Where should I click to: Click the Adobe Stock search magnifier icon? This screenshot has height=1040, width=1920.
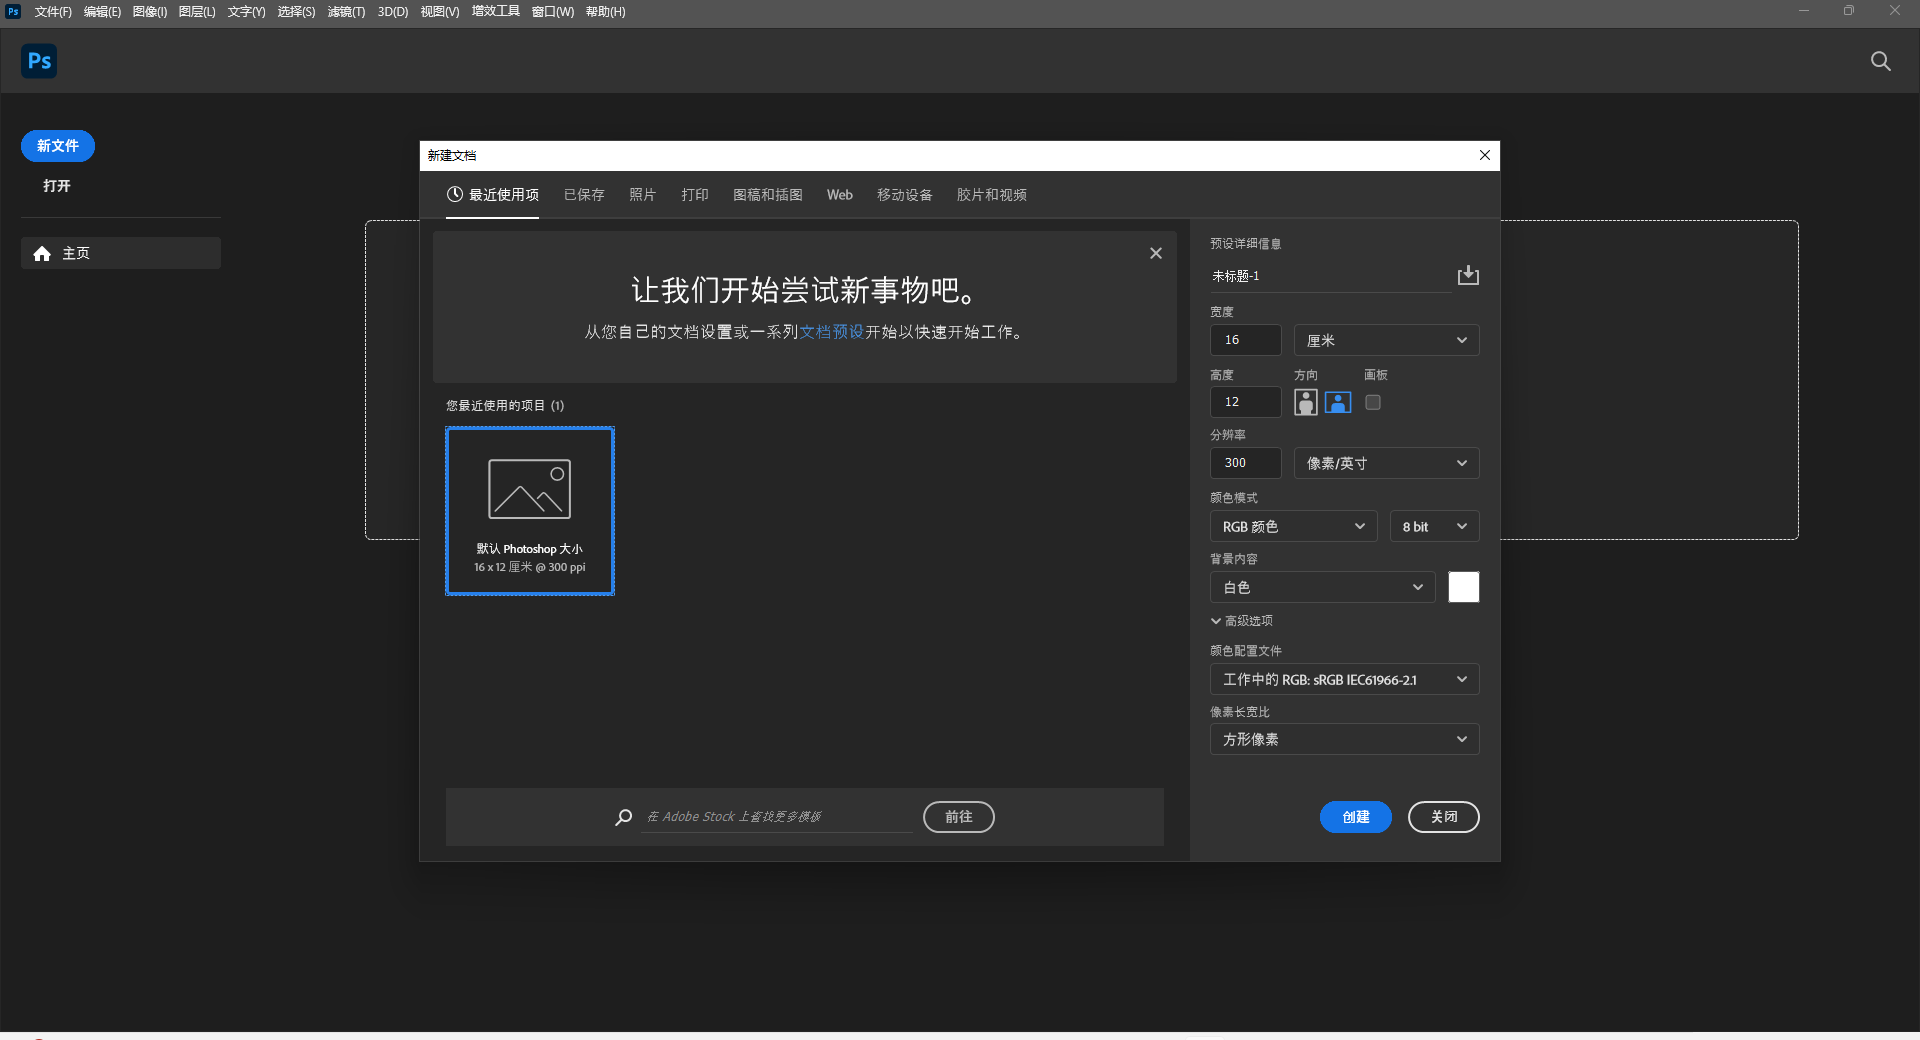(624, 817)
